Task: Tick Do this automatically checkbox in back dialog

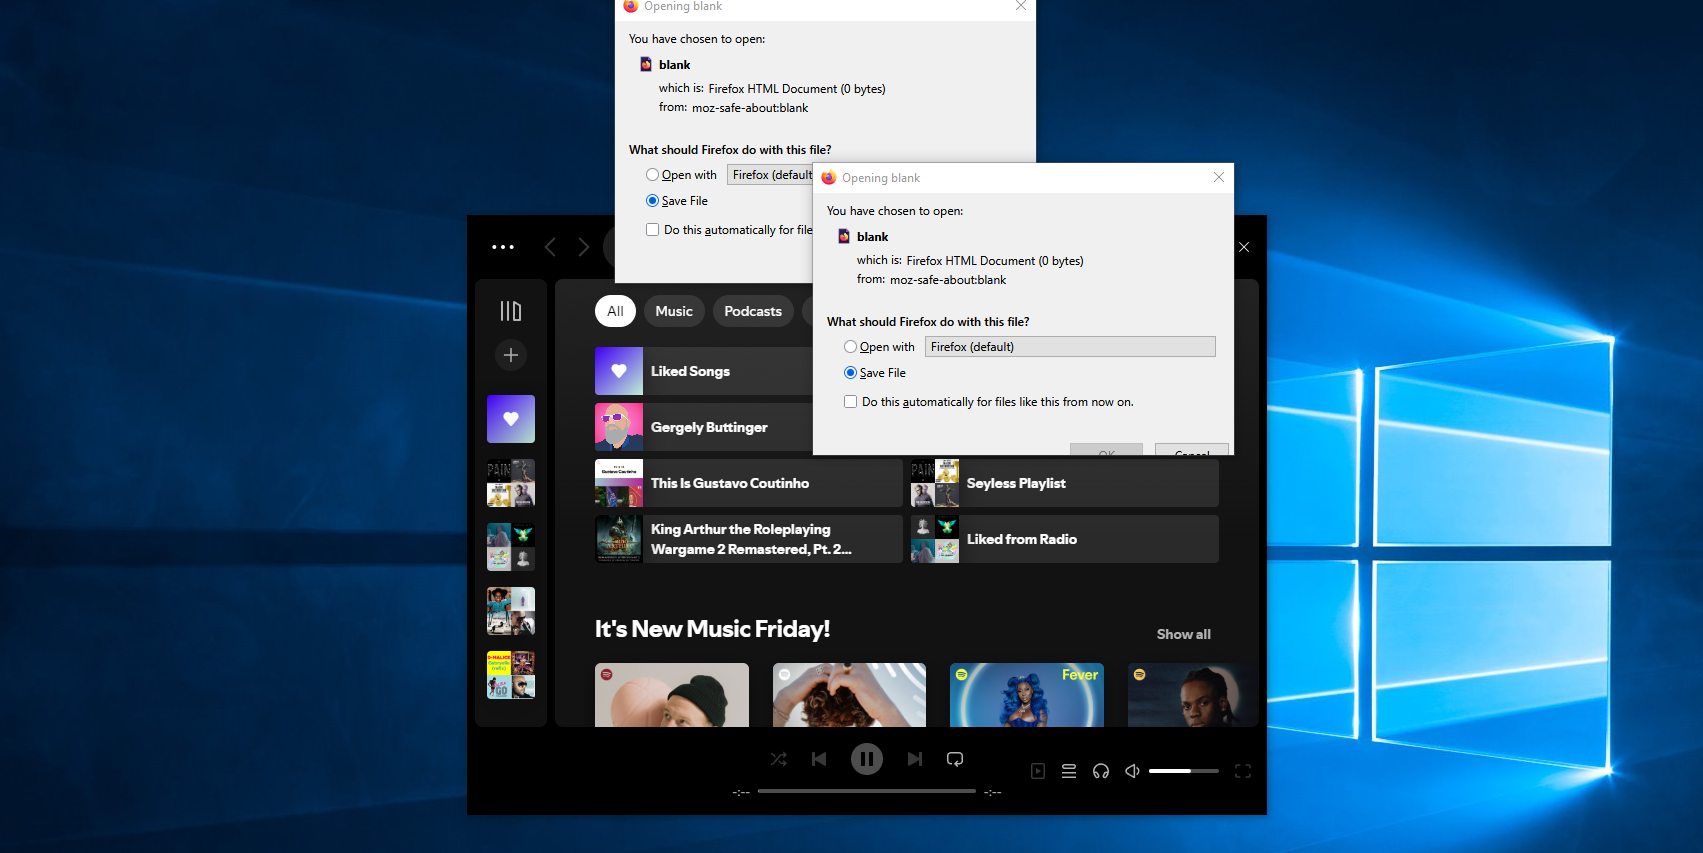Action: coord(653,230)
